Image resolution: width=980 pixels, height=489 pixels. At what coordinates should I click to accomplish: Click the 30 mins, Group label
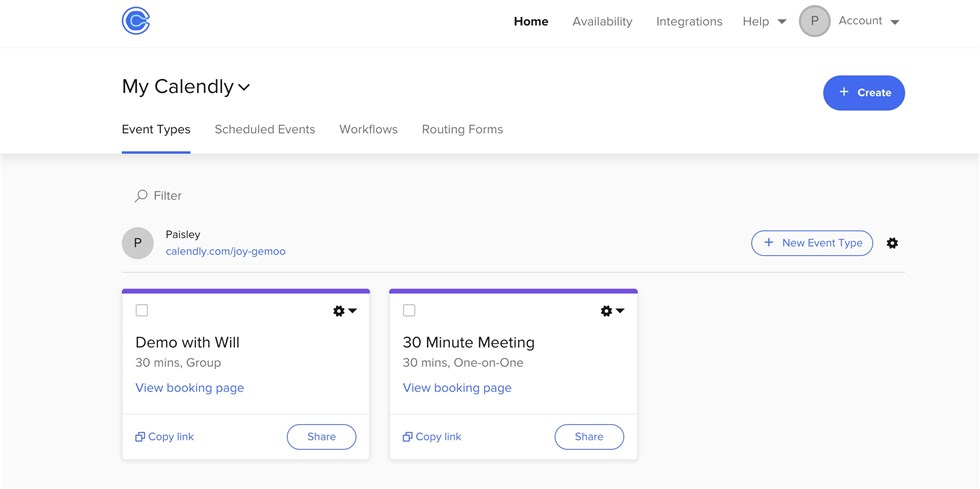coord(178,363)
